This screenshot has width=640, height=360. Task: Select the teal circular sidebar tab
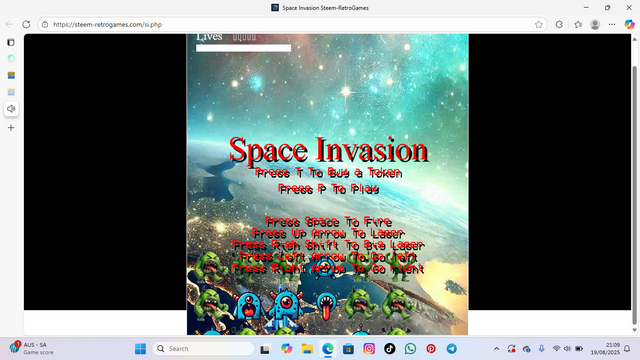pyautogui.click(x=11, y=58)
